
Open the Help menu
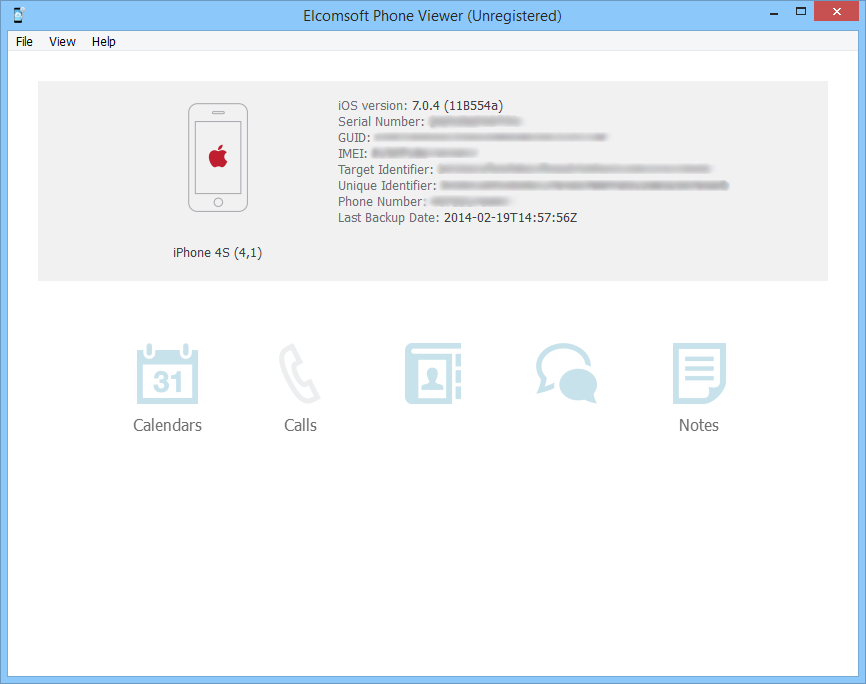104,41
